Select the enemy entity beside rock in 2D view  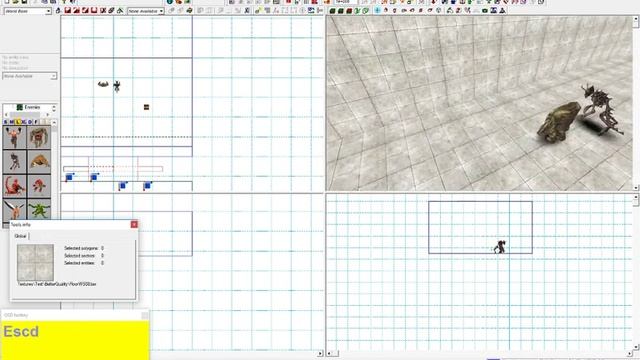(117, 86)
